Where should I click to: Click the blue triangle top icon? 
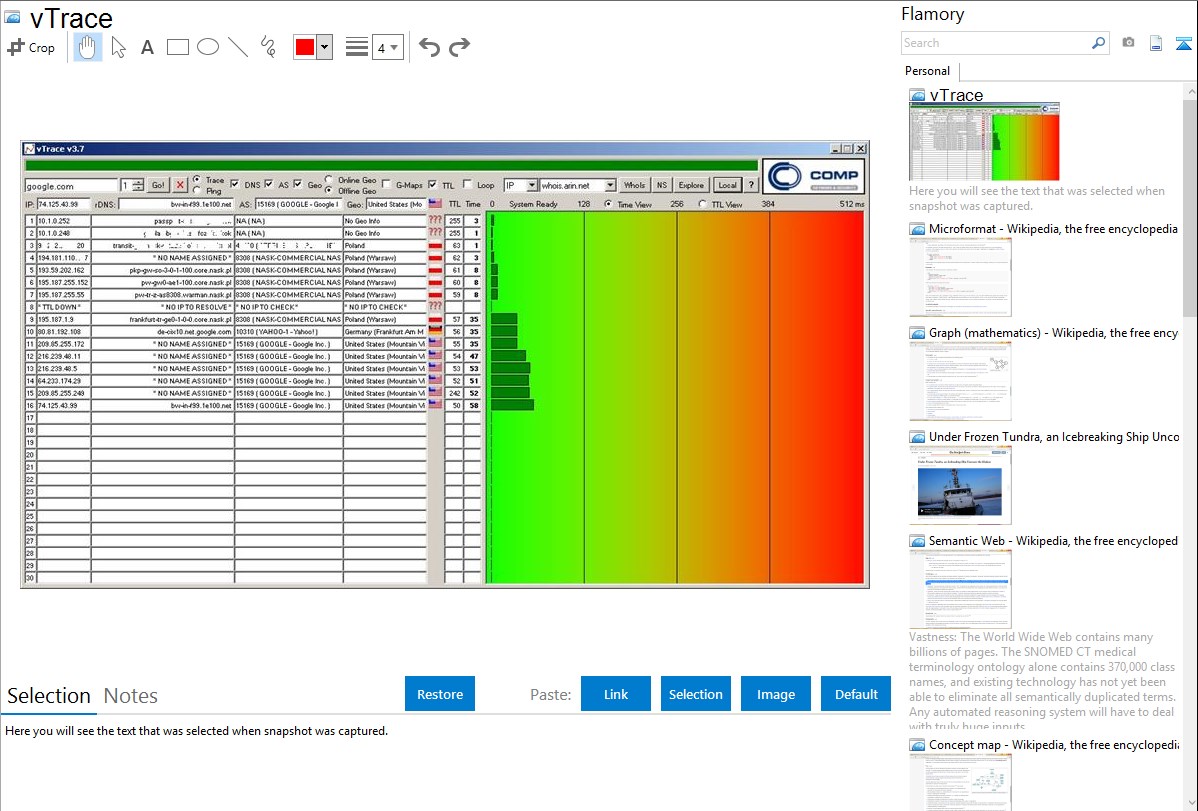point(1183,43)
